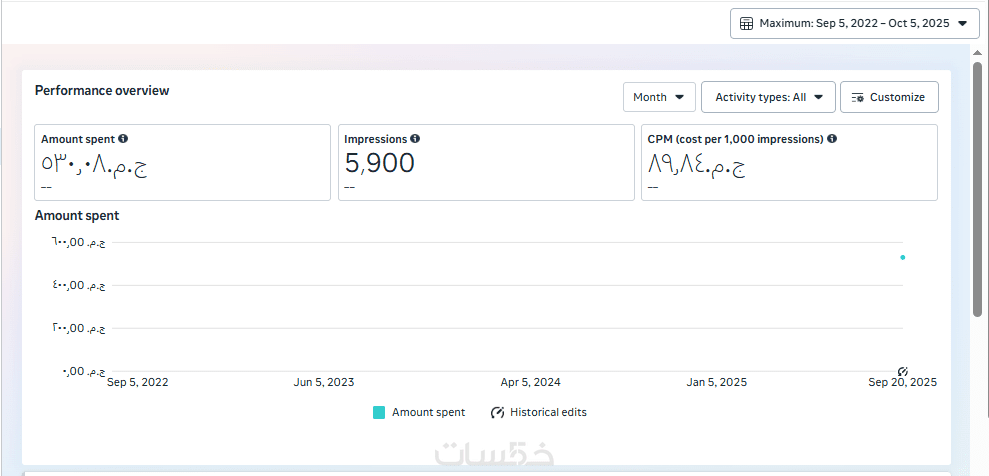Click the info icon beside the CPM label
This screenshot has height=476, width=989.
pyautogui.click(x=832, y=139)
